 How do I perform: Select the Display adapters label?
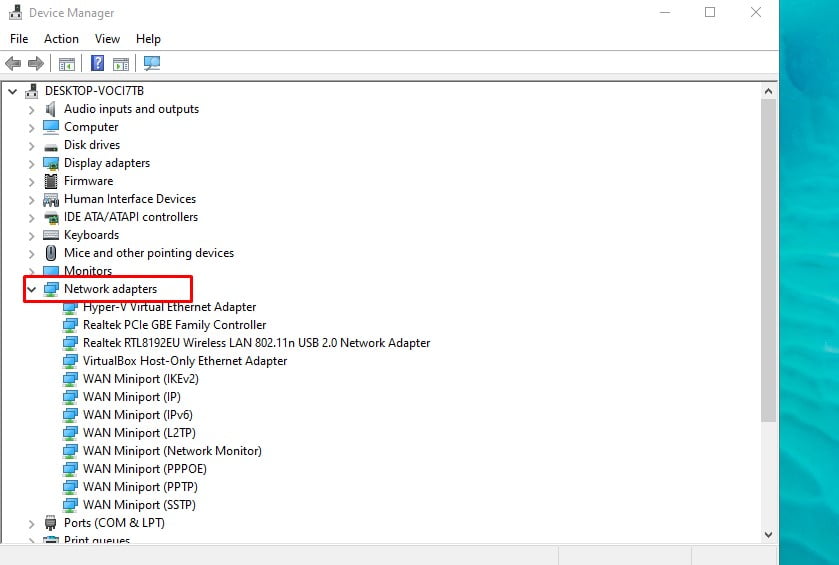coord(107,163)
